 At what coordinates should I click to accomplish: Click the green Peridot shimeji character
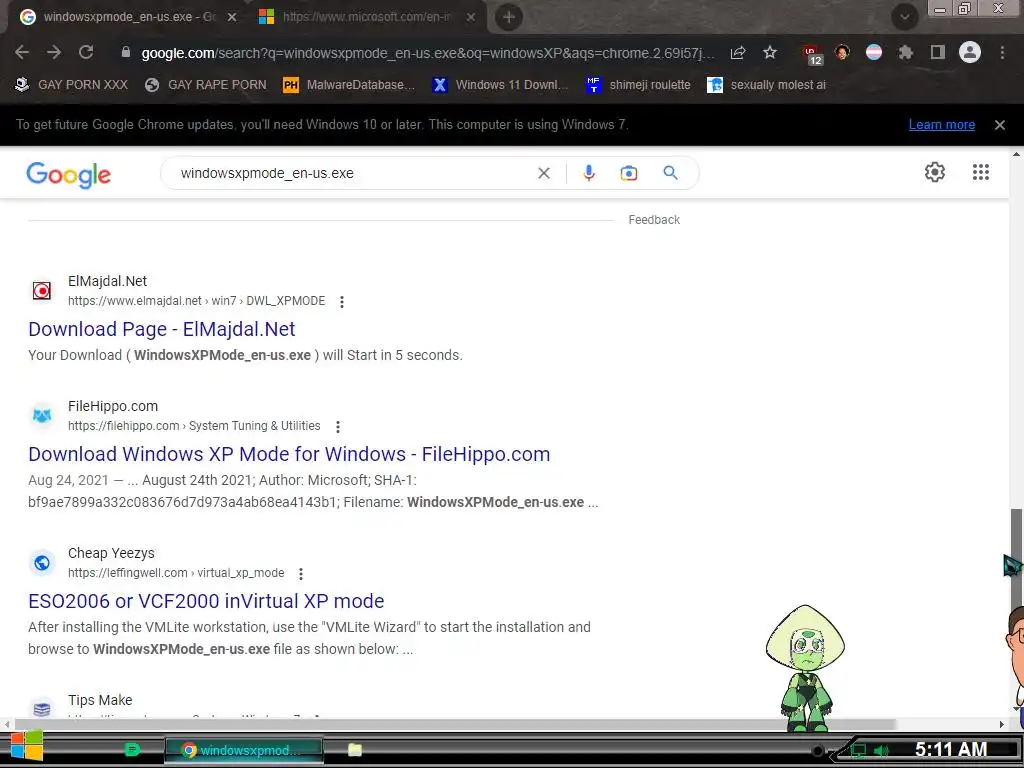pyautogui.click(x=805, y=669)
